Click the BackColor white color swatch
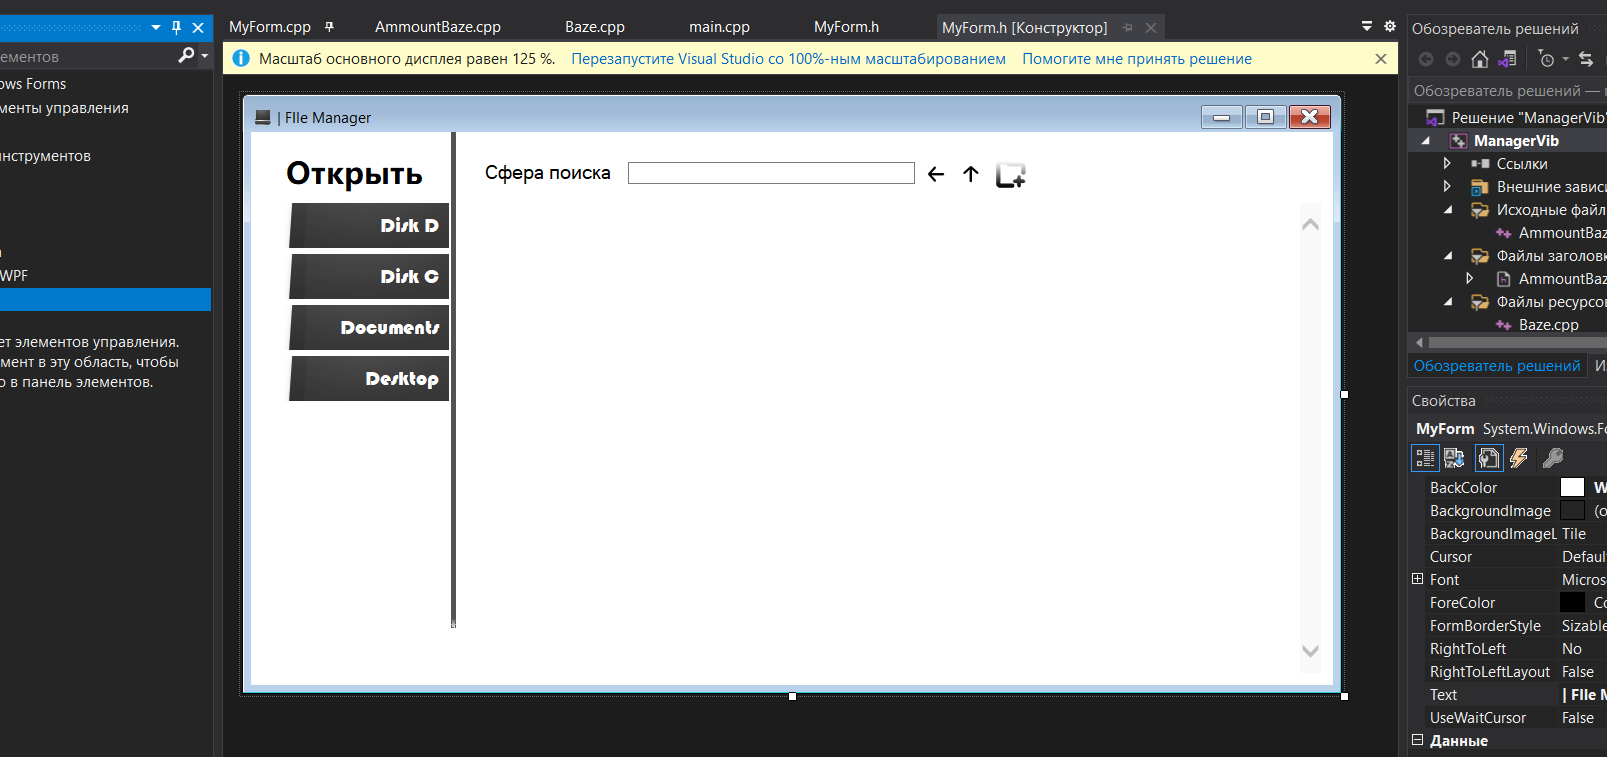The image size is (1607, 757). [1573, 487]
